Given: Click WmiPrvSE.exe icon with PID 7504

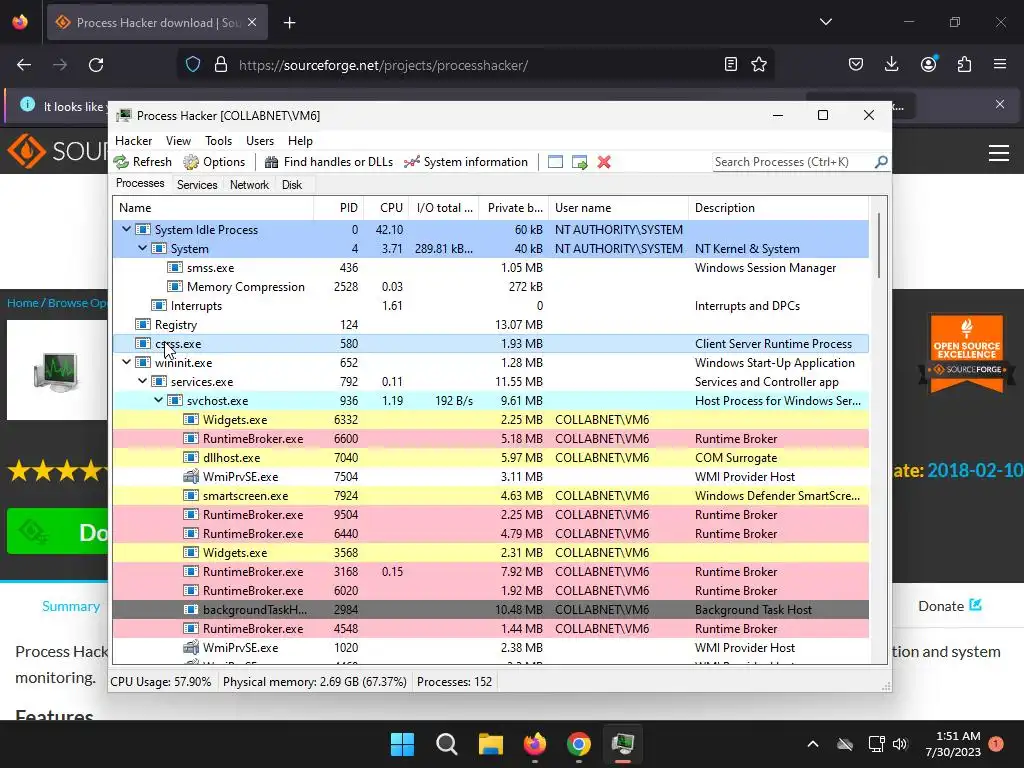Looking at the screenshot, I should (x=191, y=476).
